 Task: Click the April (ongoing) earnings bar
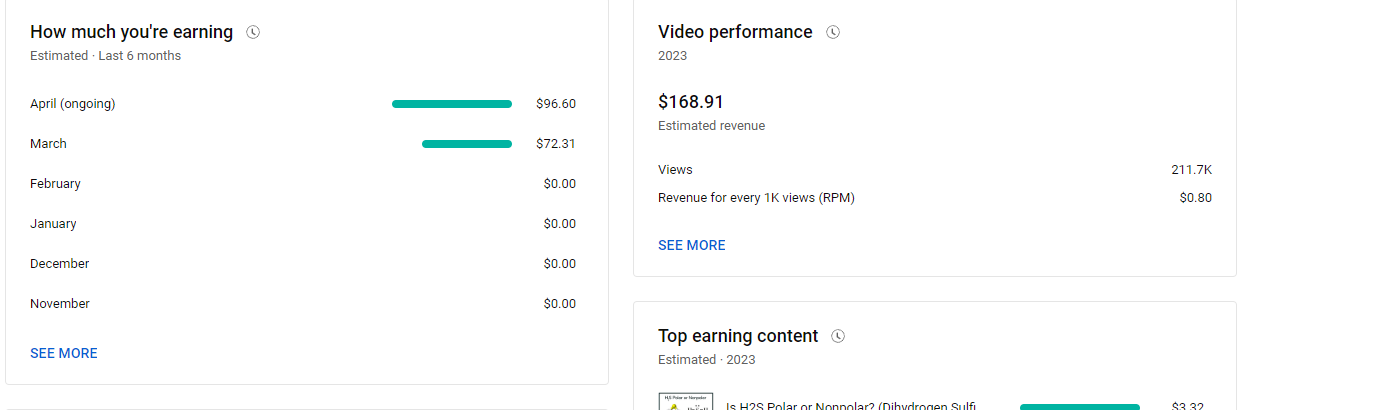[x=452, y=104]
